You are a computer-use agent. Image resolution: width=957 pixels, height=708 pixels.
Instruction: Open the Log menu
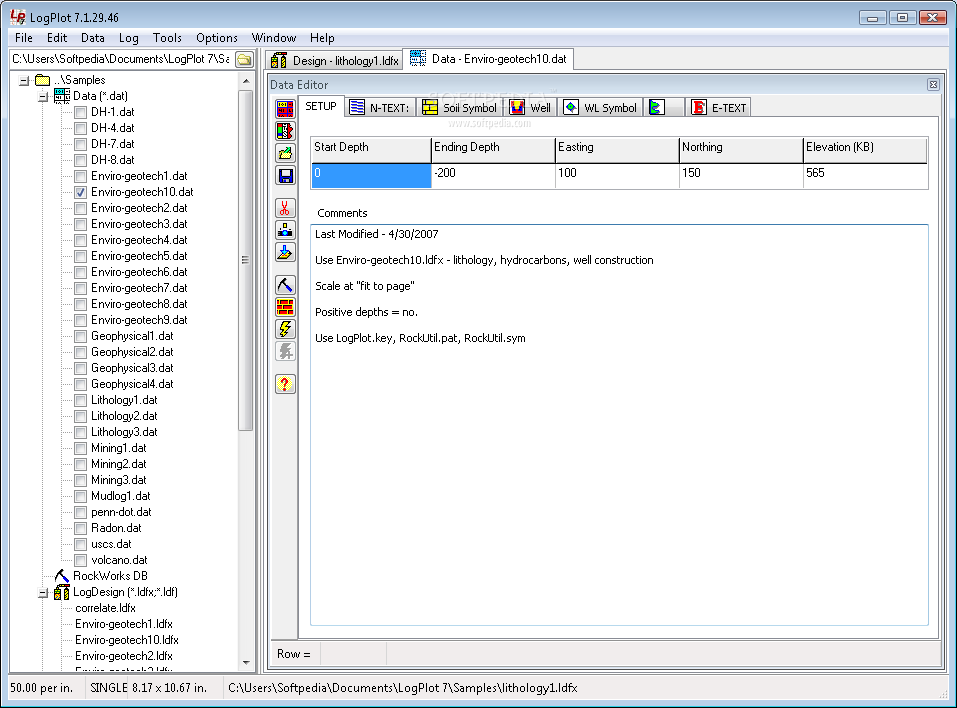tap(129, 38)
